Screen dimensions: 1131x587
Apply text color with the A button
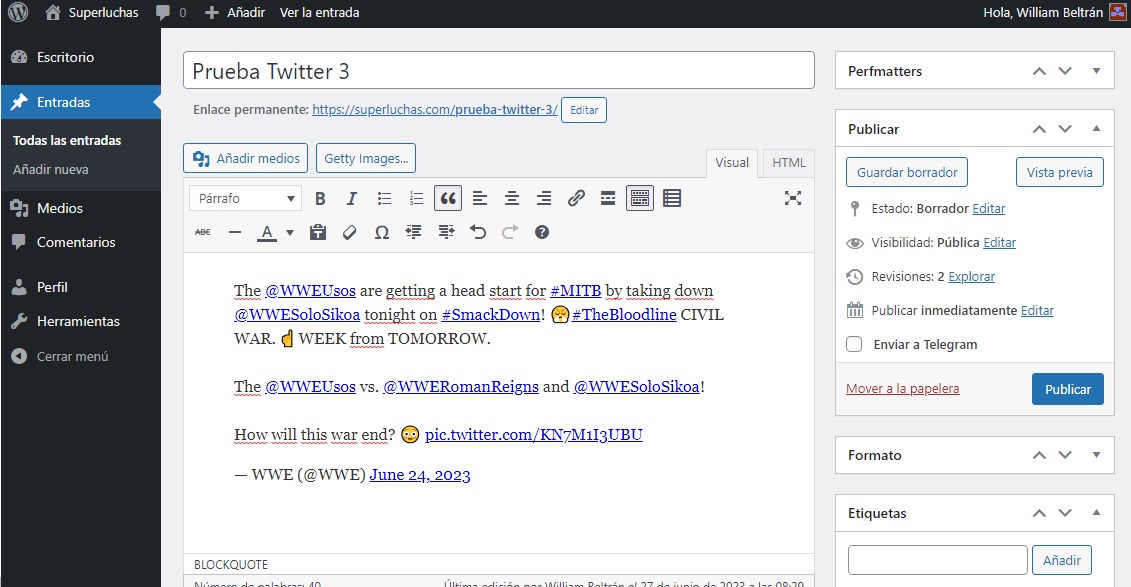point(267,232)
